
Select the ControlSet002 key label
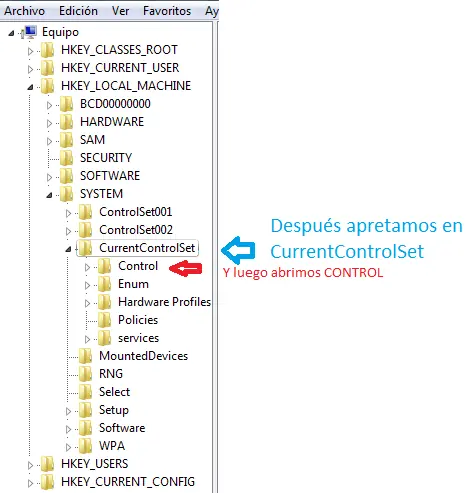coord(136,230)
